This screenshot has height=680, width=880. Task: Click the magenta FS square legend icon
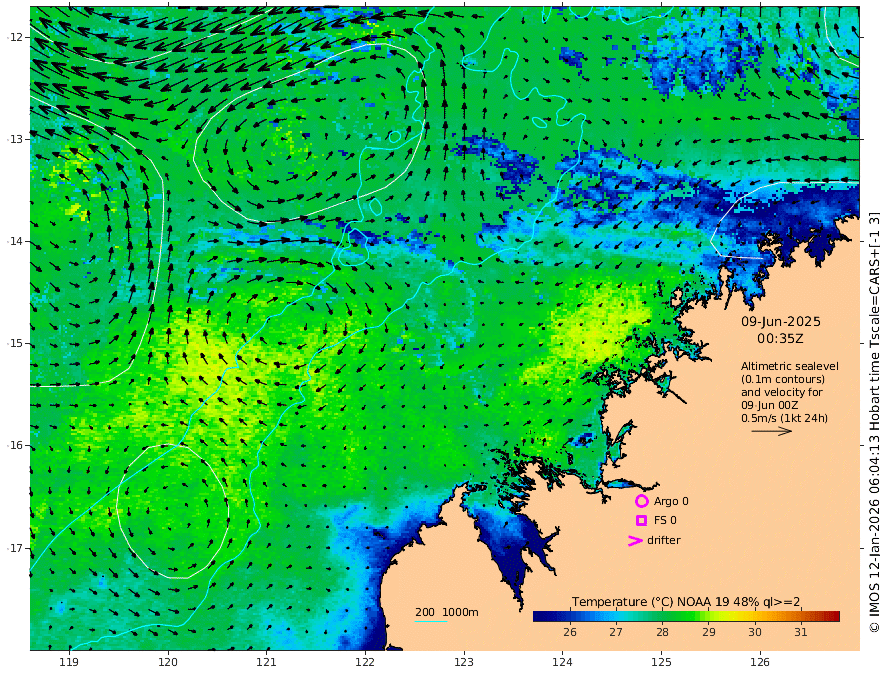[x=641, y=521]
